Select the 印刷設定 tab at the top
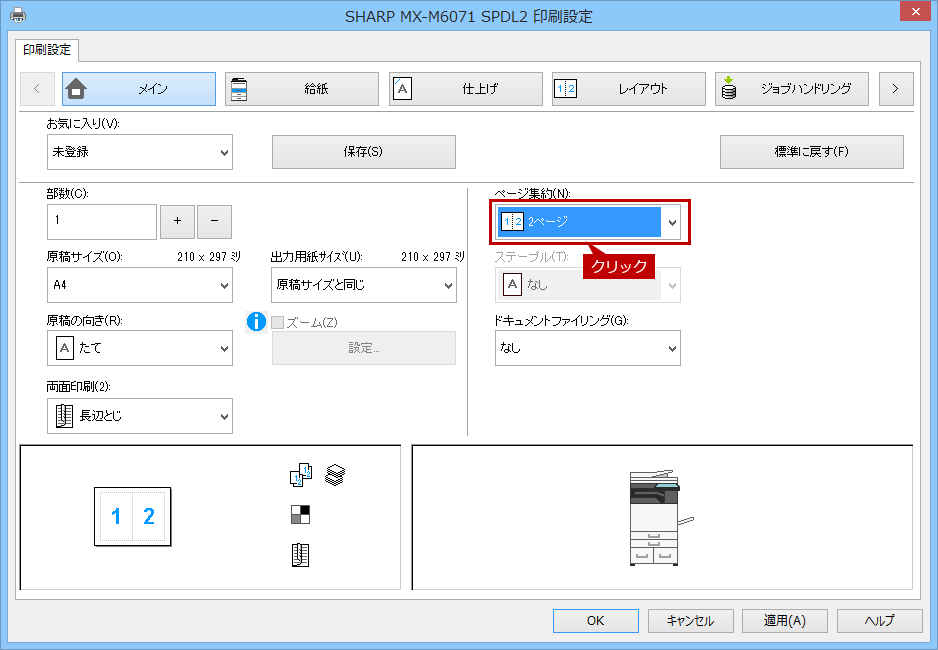The height and width of the screenshot is (650, 938). pos(47,50)
